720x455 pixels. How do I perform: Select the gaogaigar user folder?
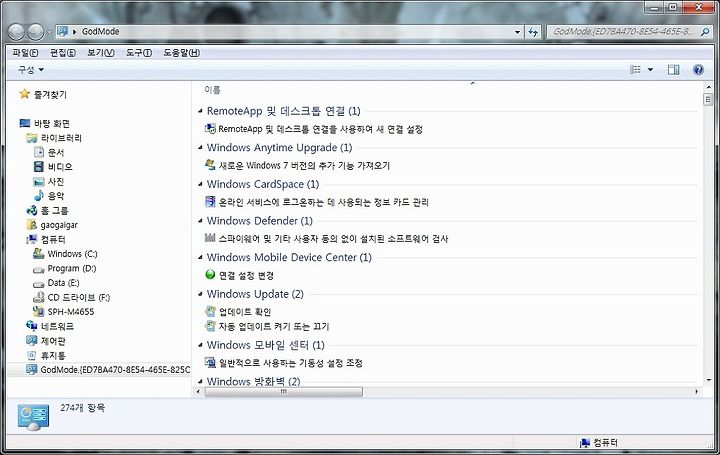pos(59,225)
